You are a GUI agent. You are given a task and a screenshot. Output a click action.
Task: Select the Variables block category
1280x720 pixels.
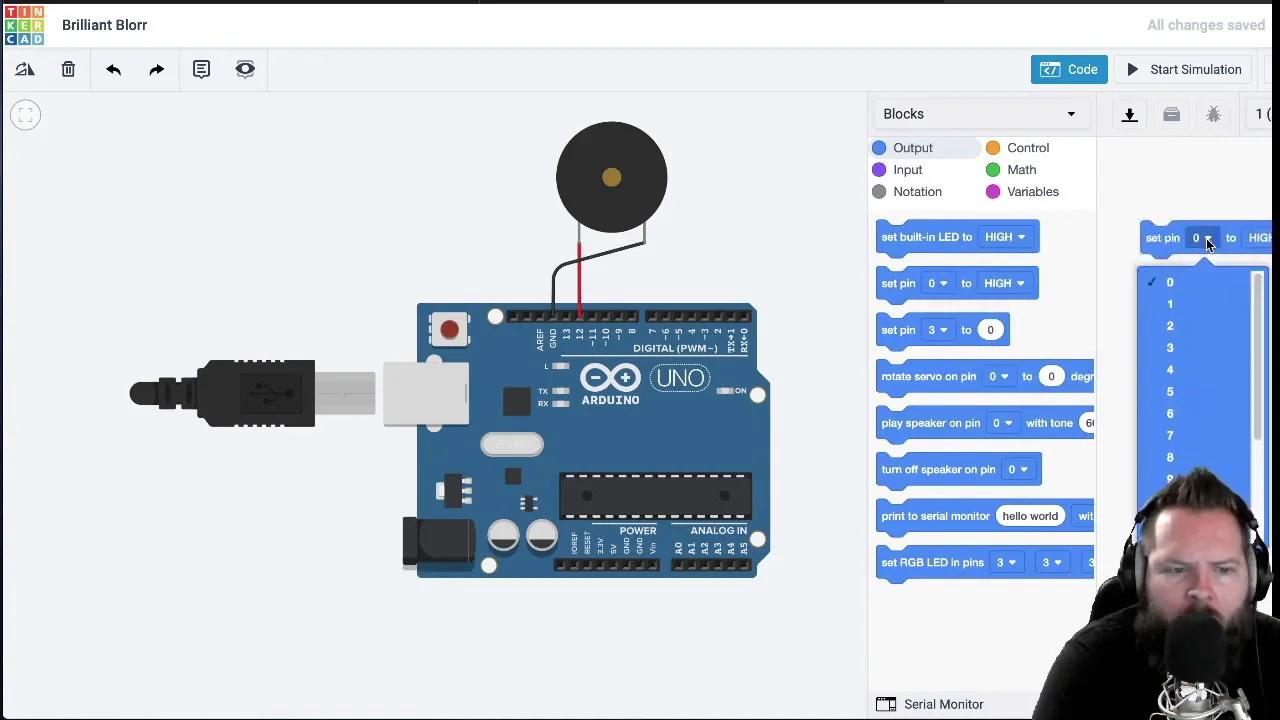pos(1031,191)
